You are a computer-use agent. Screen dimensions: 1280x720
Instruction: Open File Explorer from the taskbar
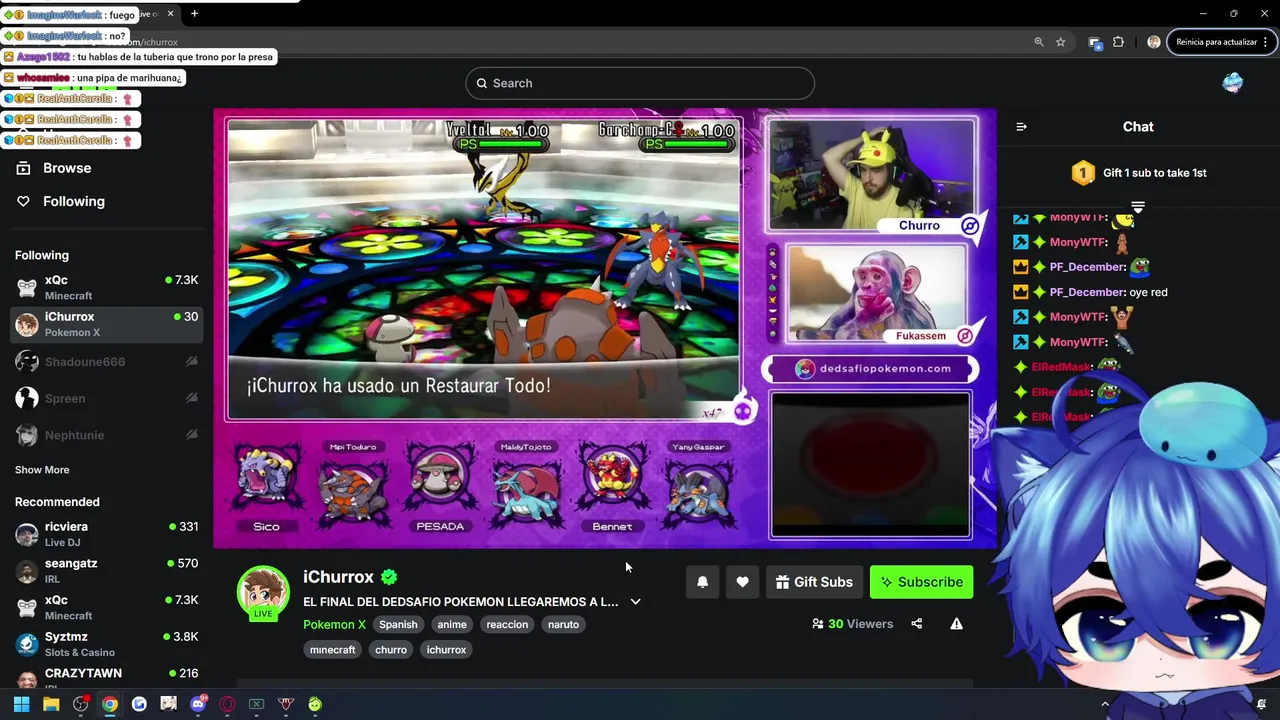coord(51,705)
